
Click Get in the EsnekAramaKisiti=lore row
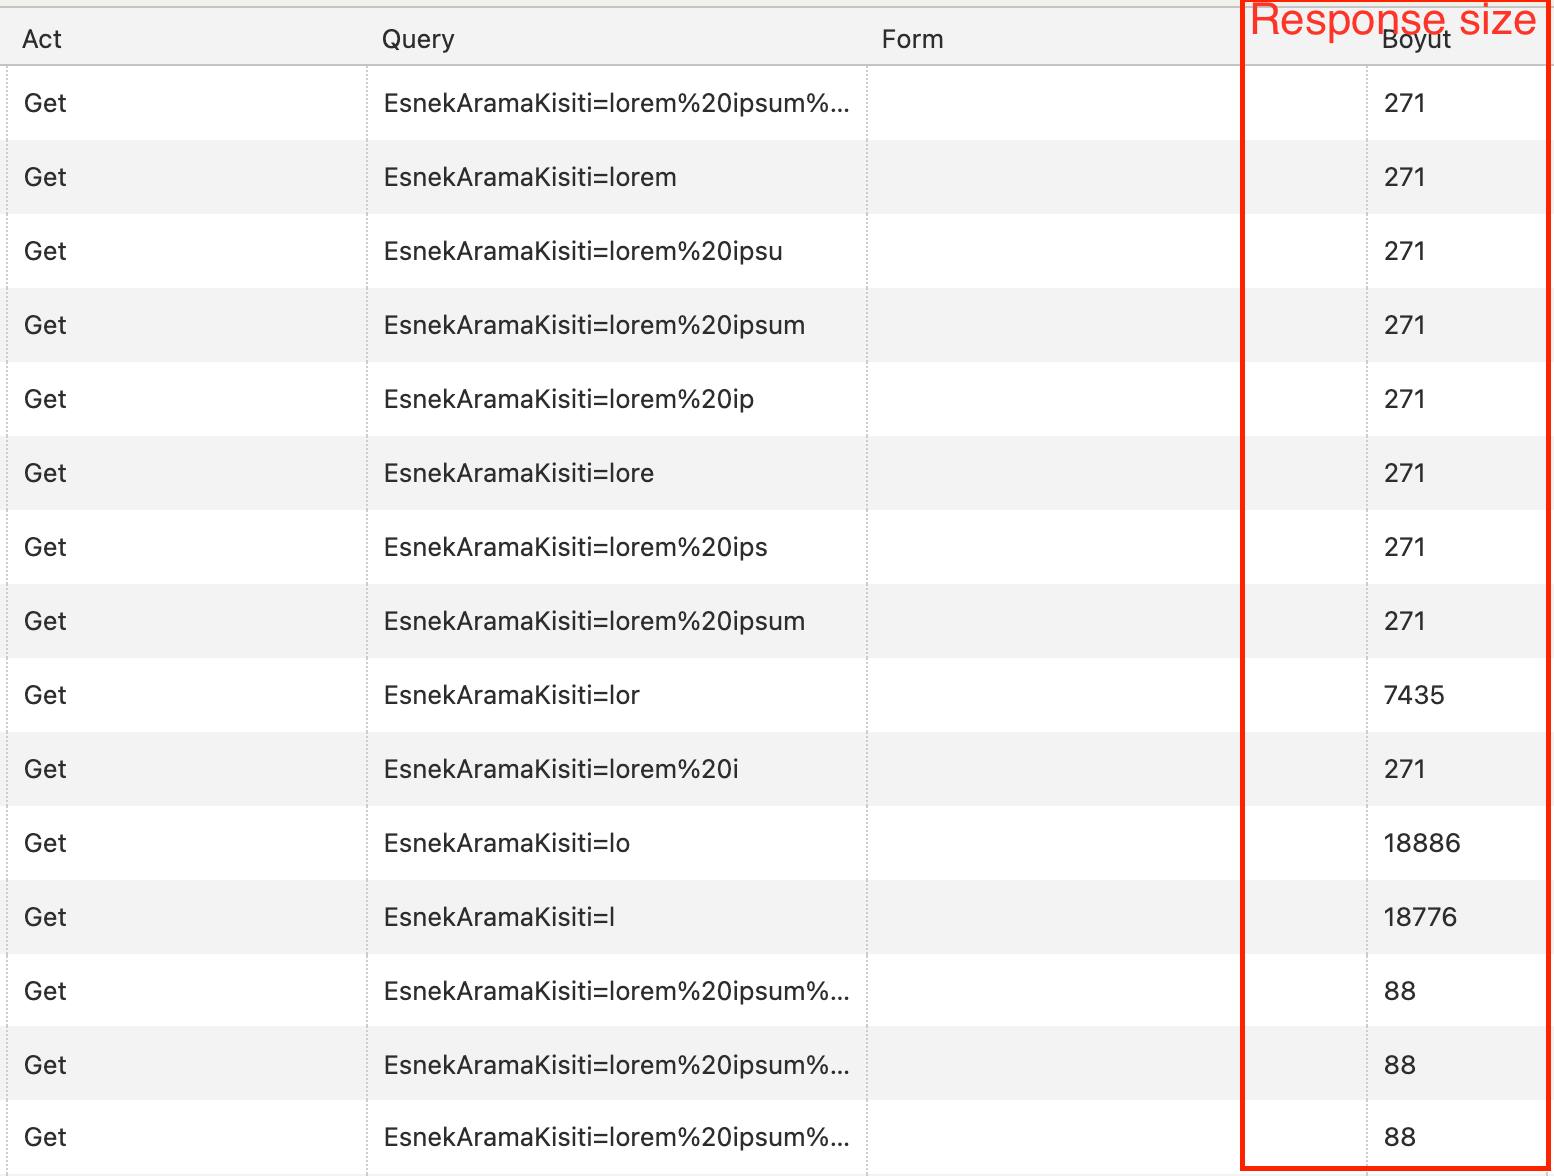[45, 473]
